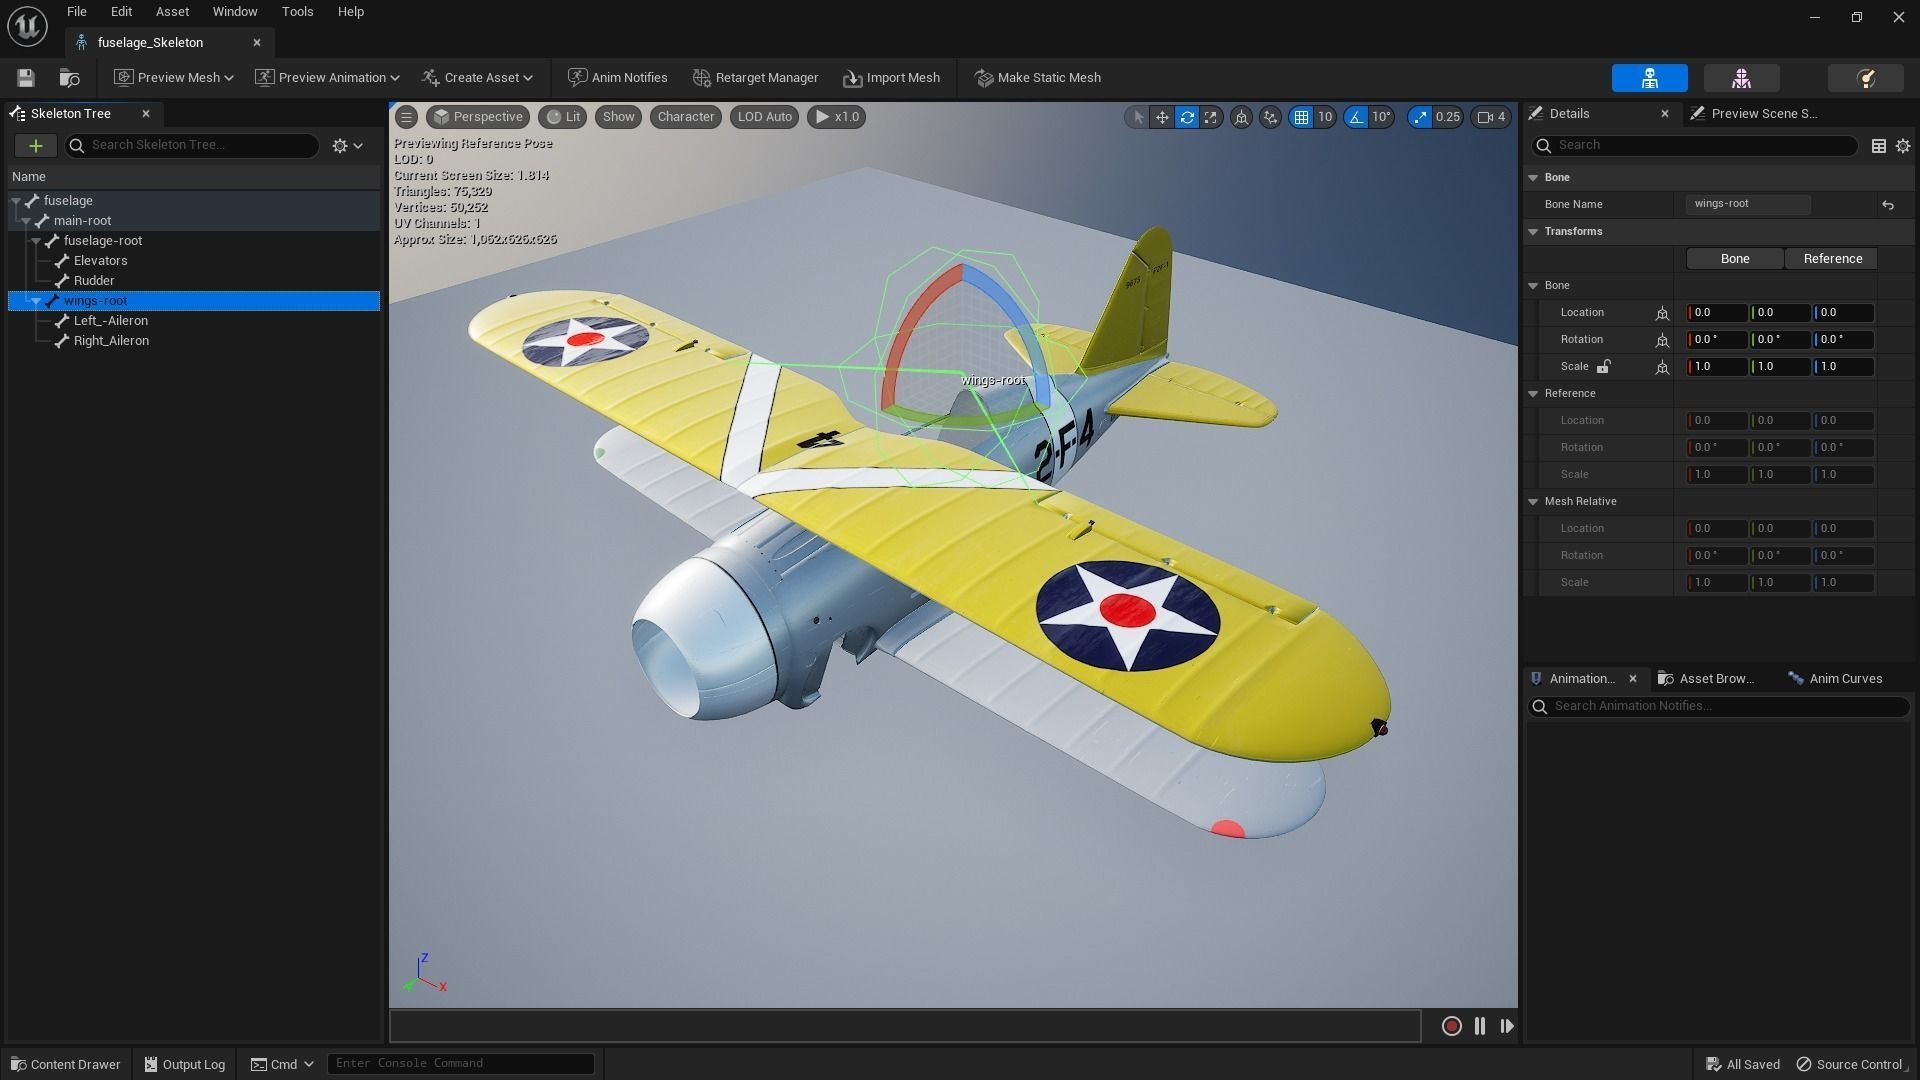Screen dimensions: 1920x1080
Task: Open Details panel settings gear
Action: click(x=1903, y=146)
